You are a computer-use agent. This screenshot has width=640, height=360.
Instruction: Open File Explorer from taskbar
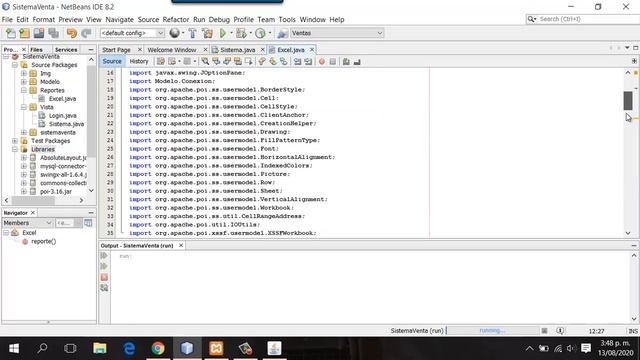click(x=100, y=348)
